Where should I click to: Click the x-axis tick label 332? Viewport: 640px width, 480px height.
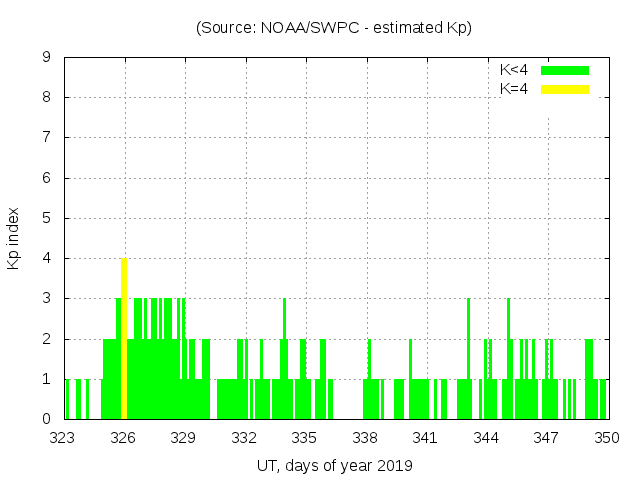244,438
